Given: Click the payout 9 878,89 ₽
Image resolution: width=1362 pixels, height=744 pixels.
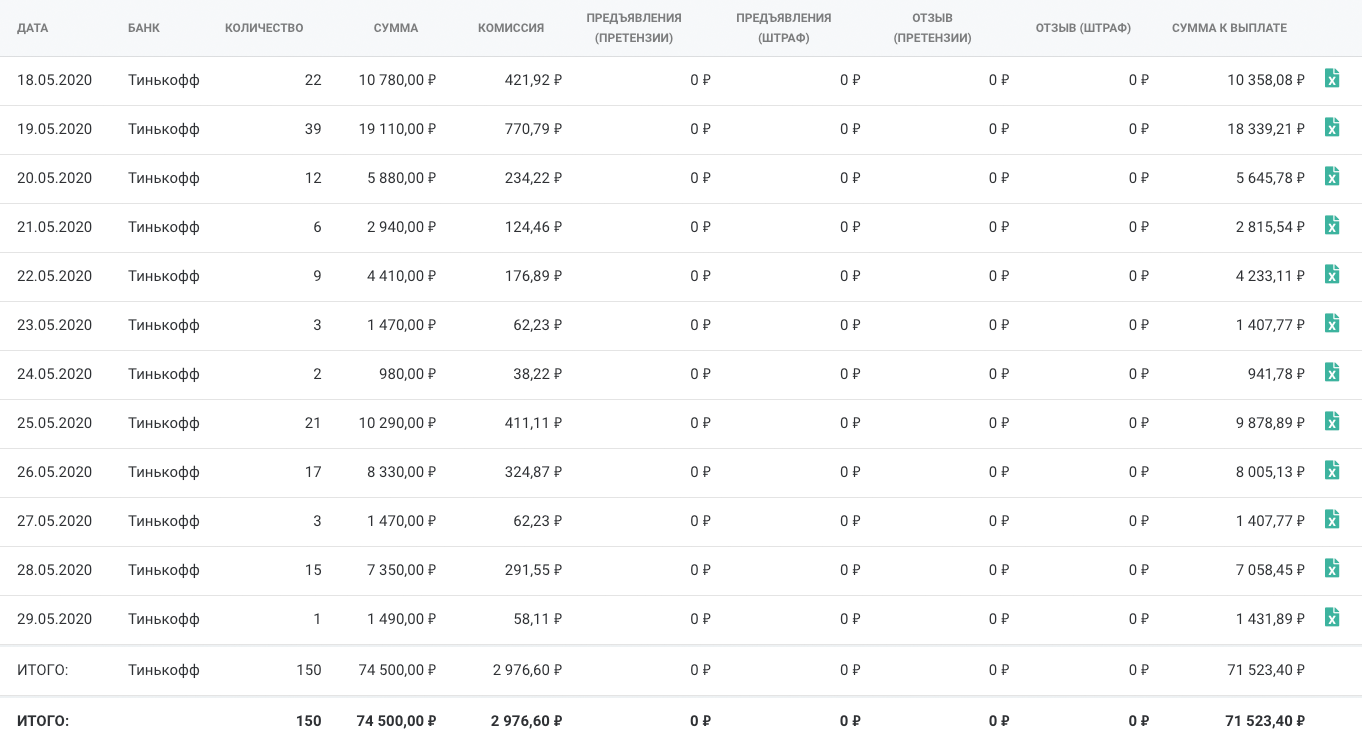Looking at the screenshot, I should 1271,423.
